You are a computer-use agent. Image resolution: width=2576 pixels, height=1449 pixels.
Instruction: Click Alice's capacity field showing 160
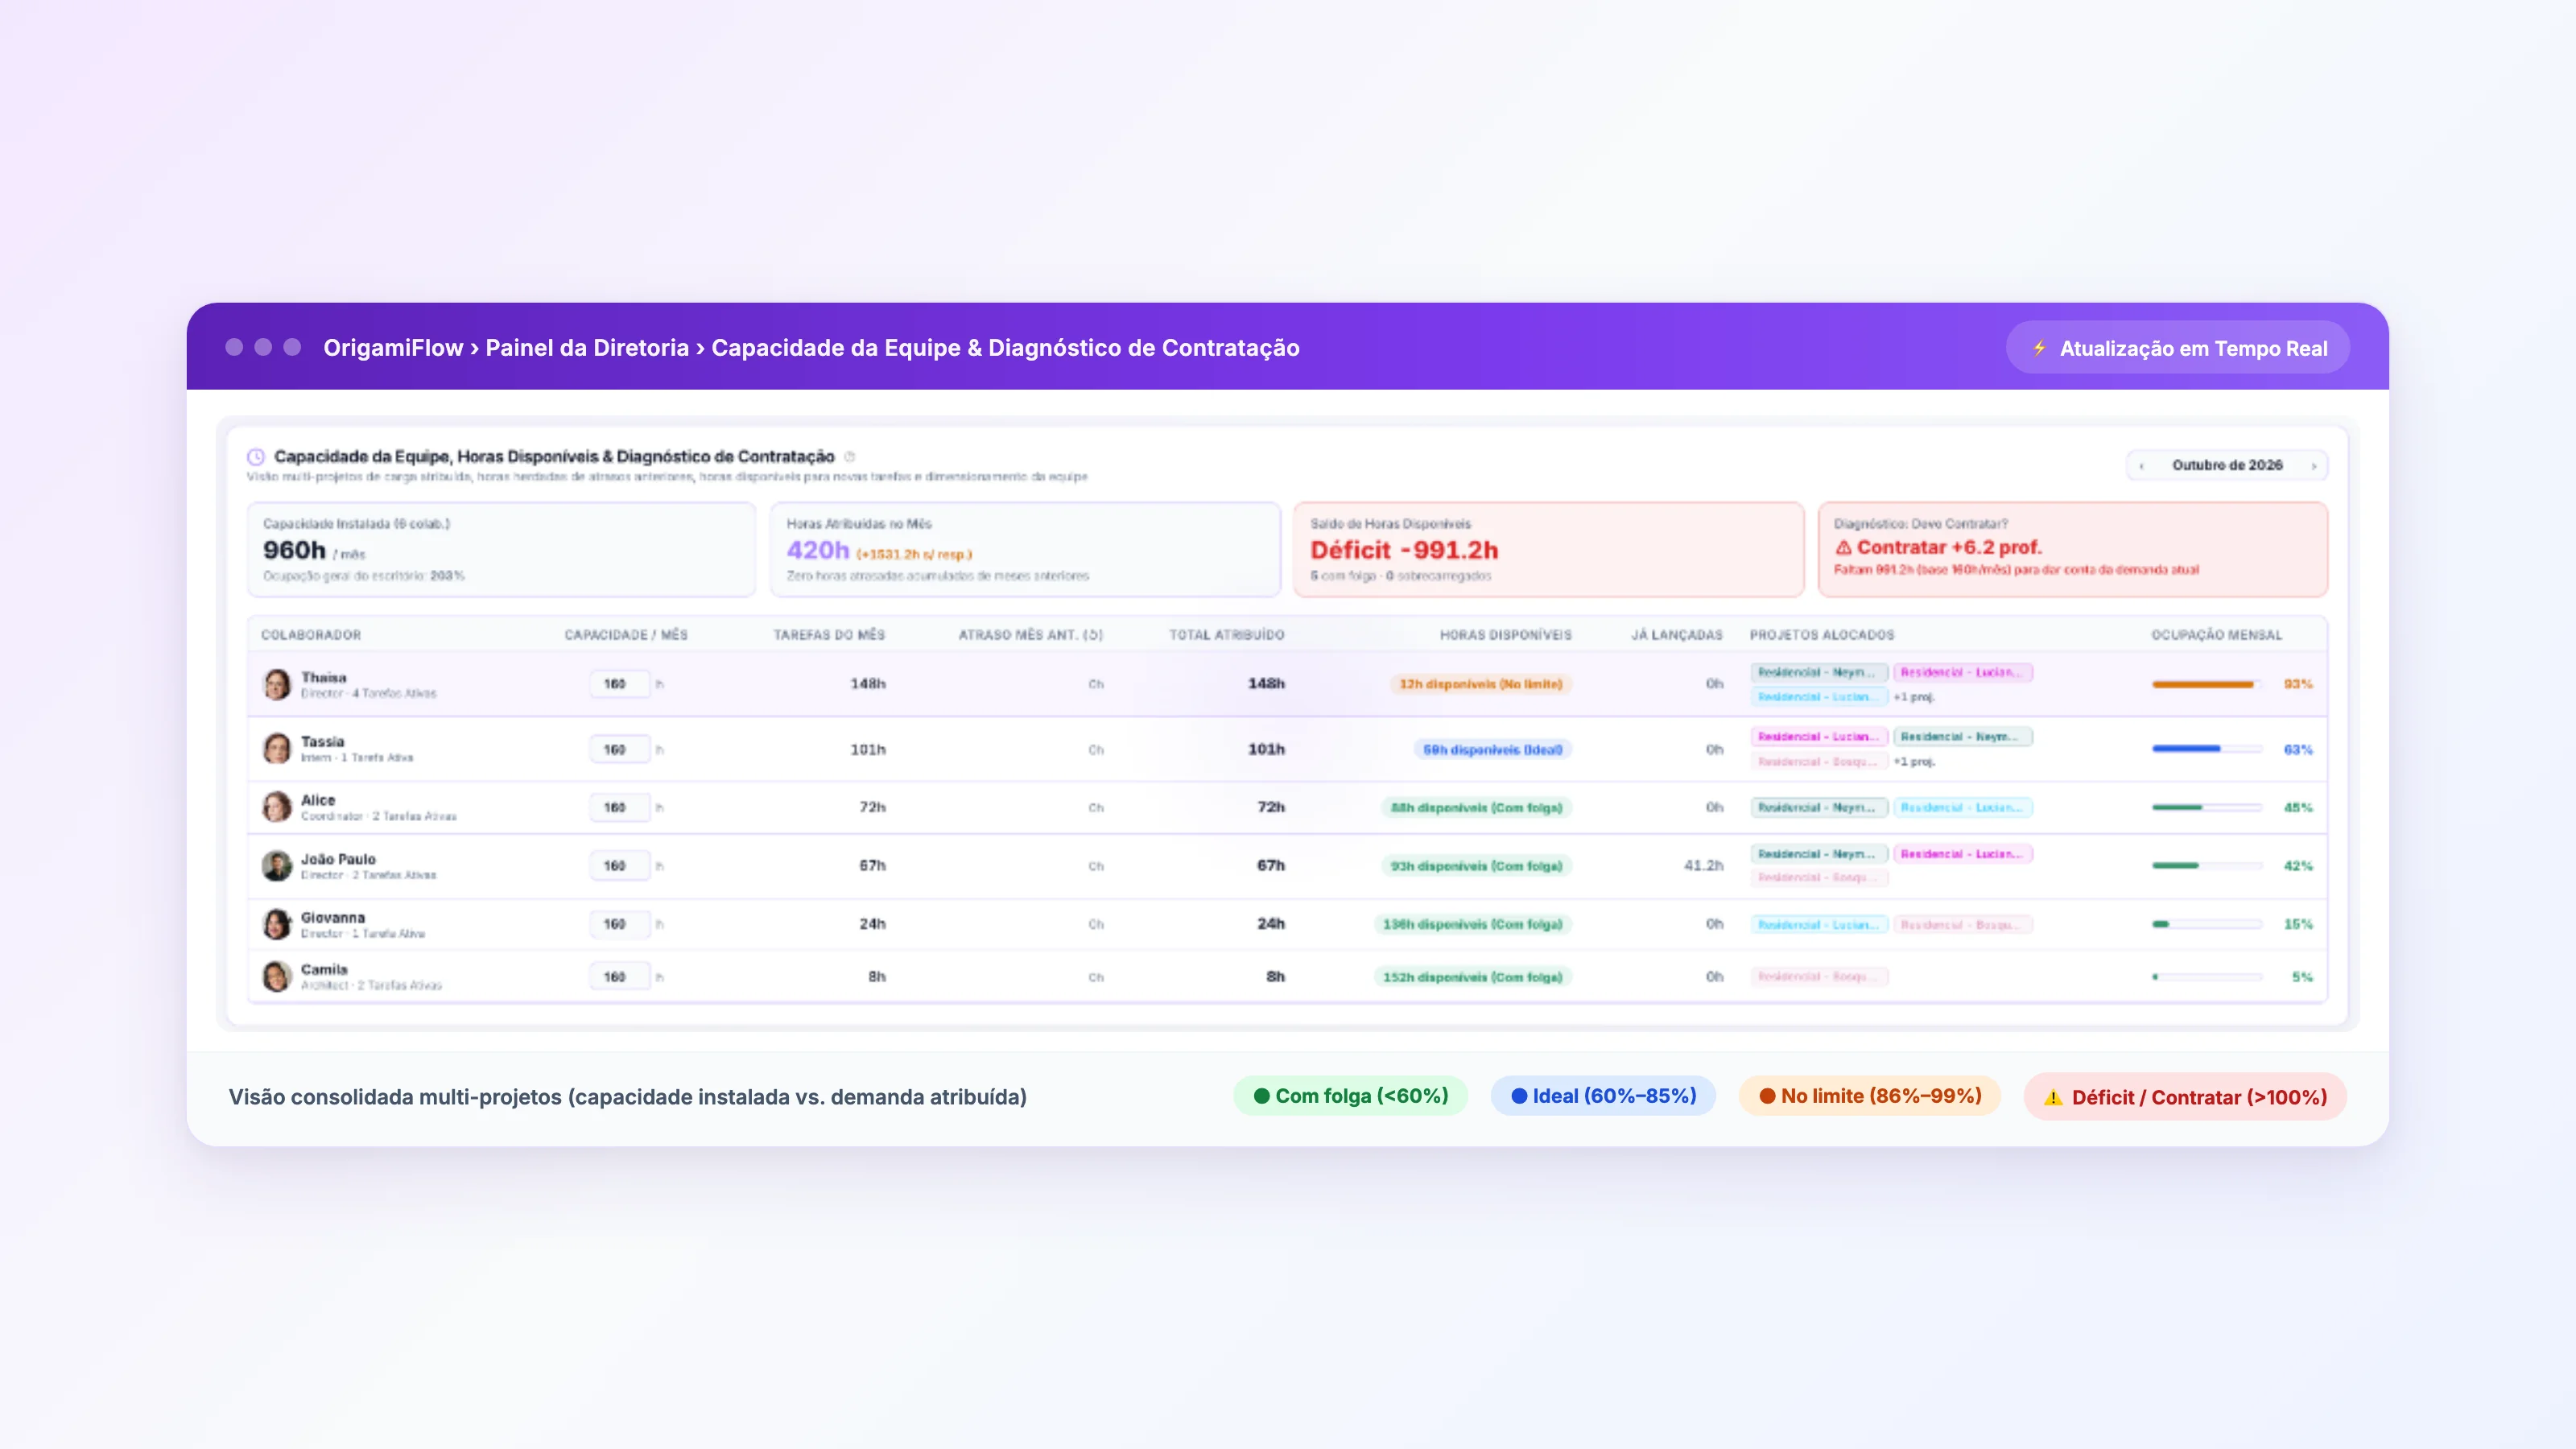pyautogui.click(x=619, y=807)
